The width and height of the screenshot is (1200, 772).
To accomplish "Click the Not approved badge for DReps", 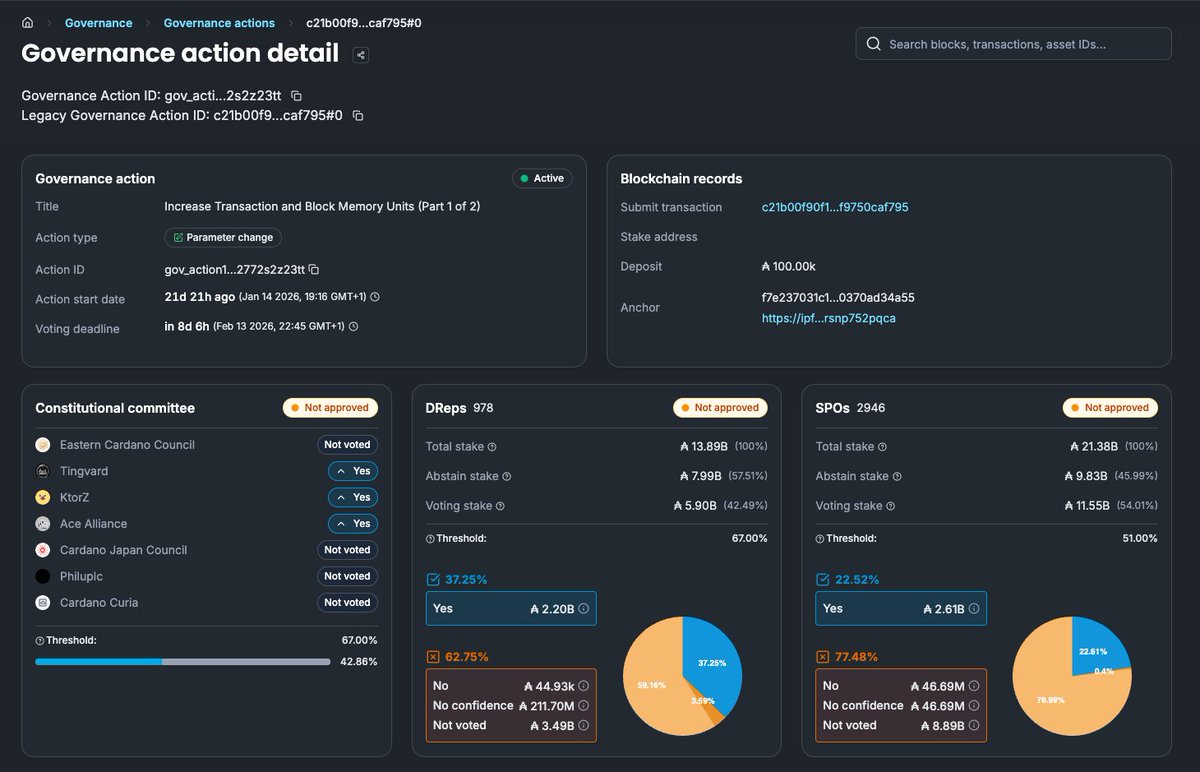I will click(720, 407).
